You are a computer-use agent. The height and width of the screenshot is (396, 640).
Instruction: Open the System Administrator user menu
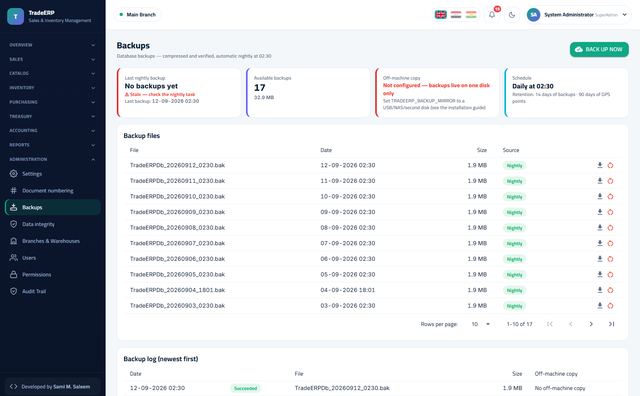(x=577, y=15)
